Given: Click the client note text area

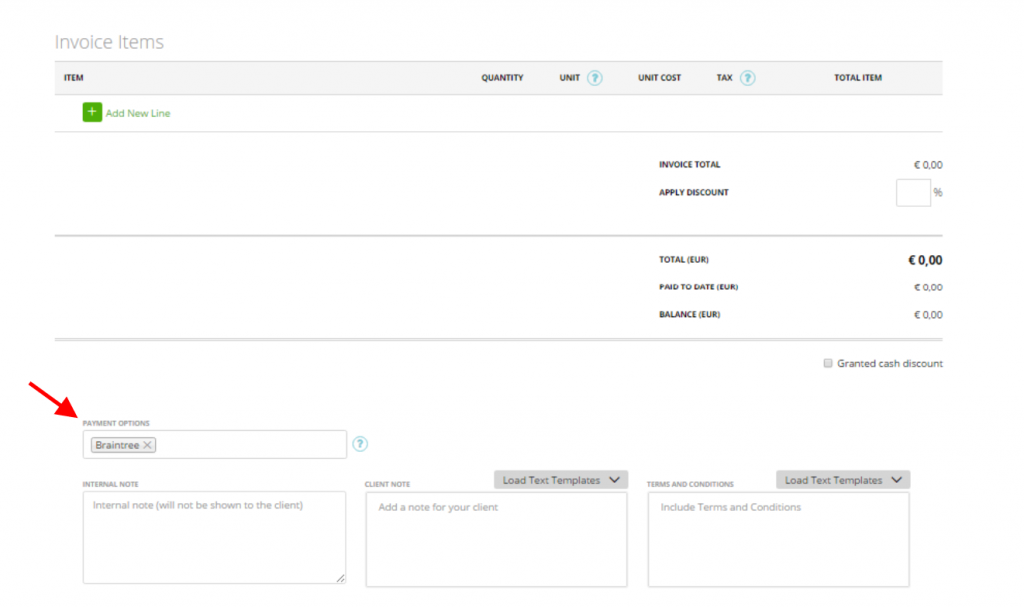Looking at the screenshot, I should pyautogui.click(x=496, y=537).
